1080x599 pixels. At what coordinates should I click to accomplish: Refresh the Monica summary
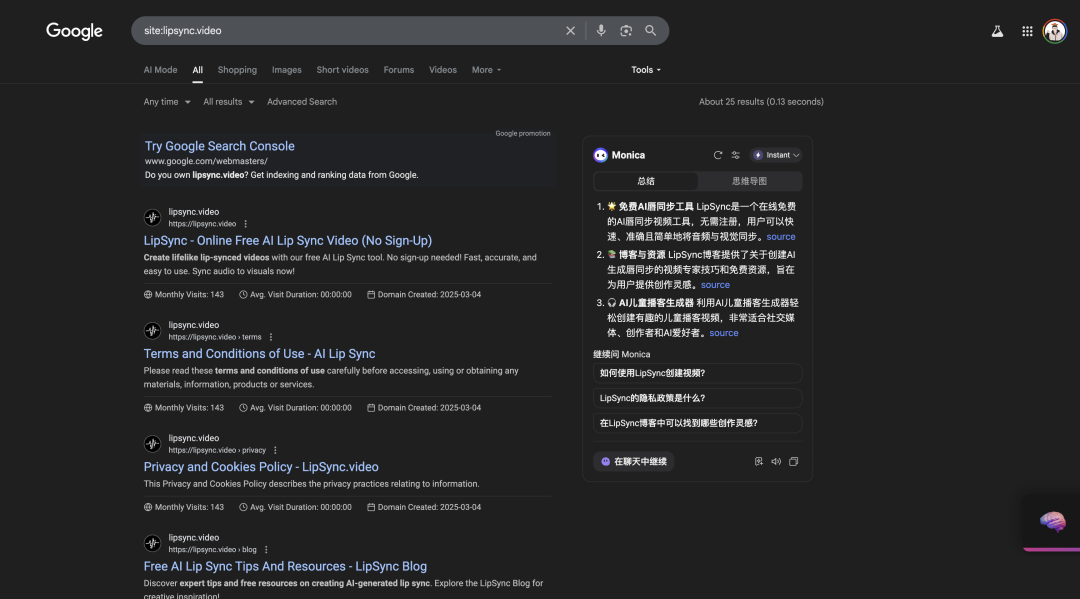718,155
